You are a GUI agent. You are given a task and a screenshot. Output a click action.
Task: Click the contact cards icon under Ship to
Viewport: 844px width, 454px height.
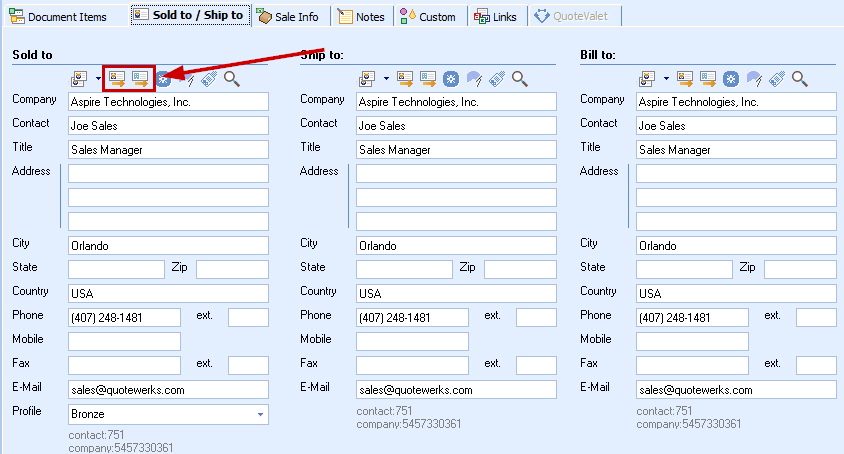[367, 78]
